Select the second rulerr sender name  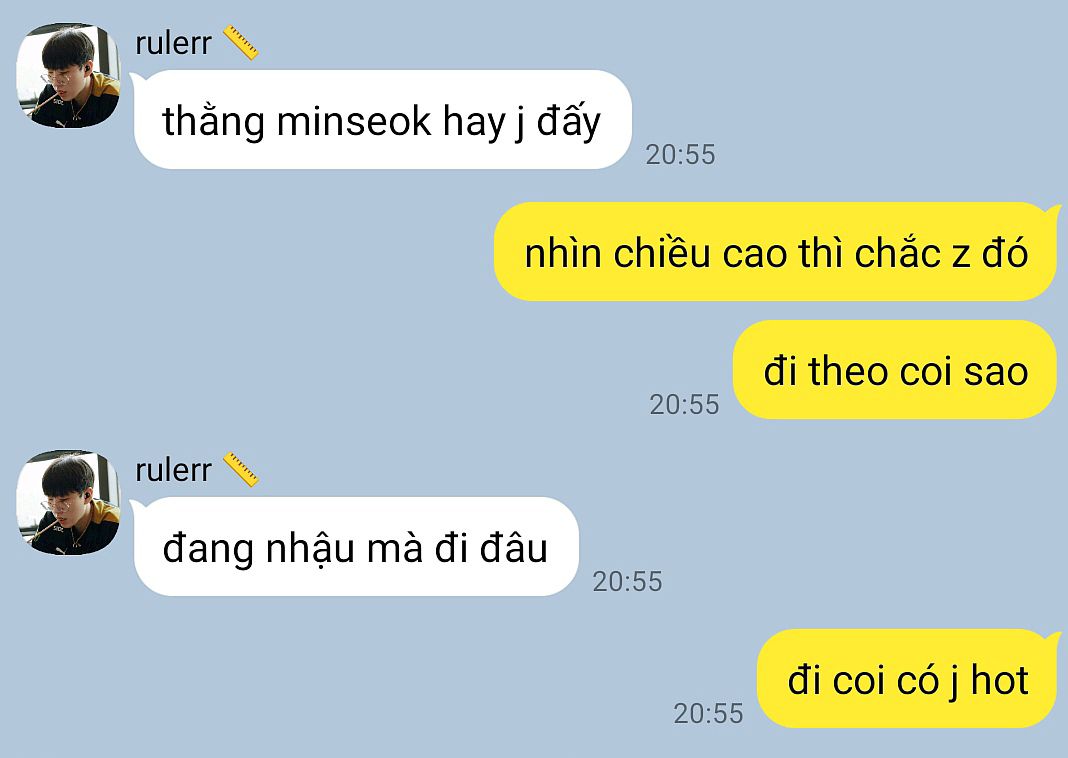pyautogui.click(x=174, y=471)
